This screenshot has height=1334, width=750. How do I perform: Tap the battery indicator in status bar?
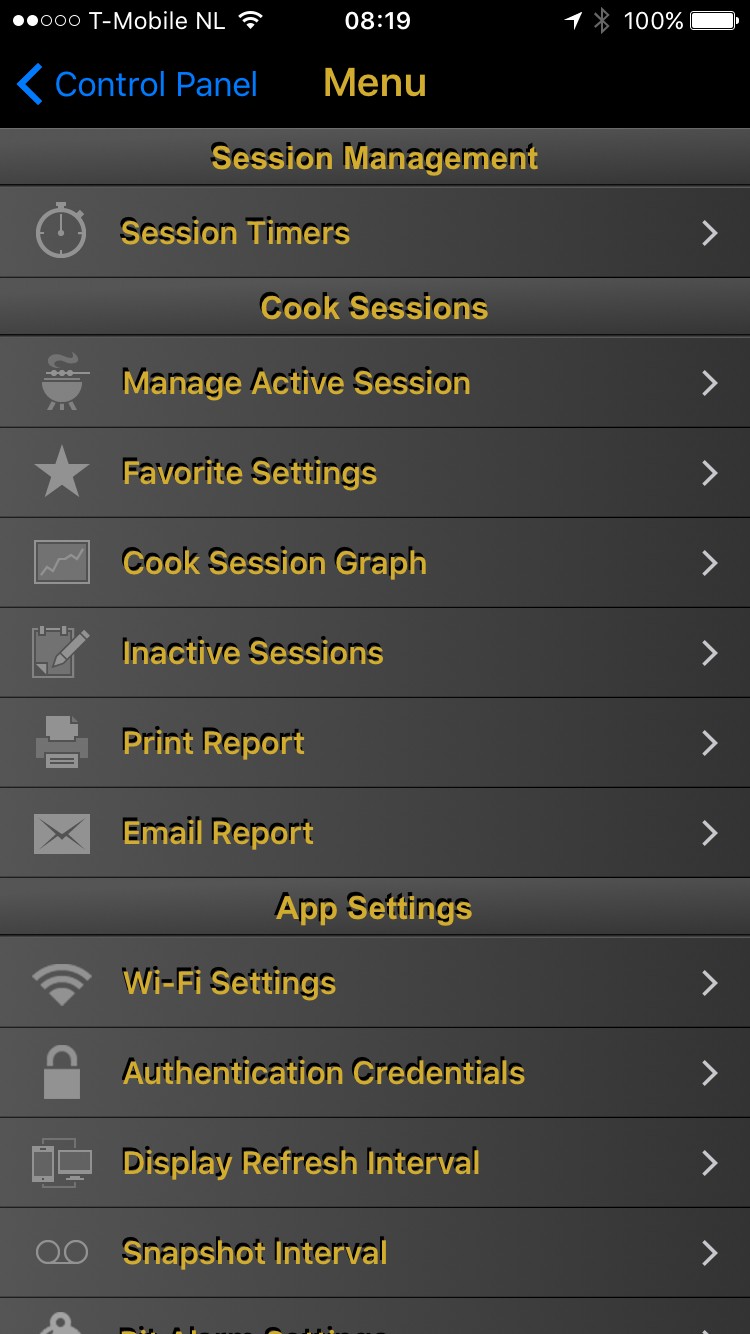713,20
